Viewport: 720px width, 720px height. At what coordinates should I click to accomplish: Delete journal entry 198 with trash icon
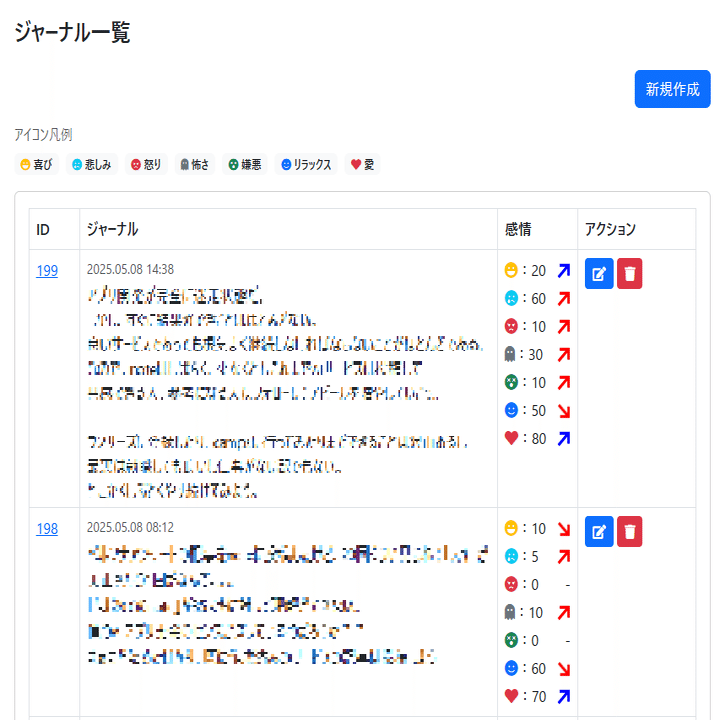tap(630, 532)
